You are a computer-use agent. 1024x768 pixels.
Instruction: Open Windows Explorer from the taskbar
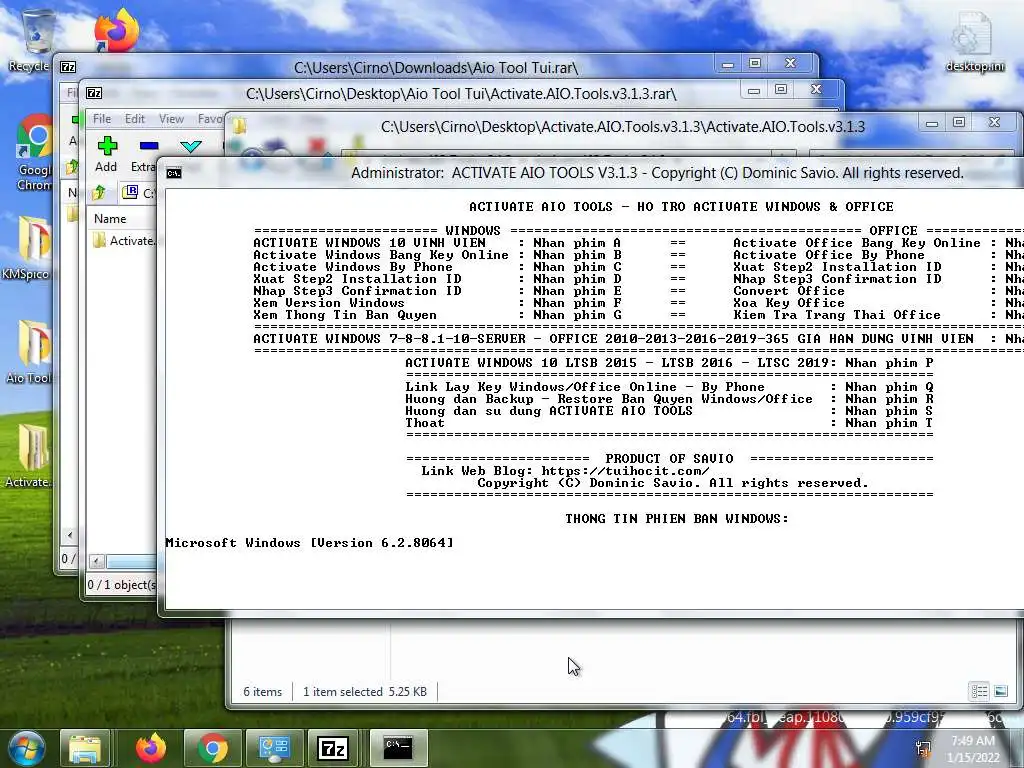85,748
